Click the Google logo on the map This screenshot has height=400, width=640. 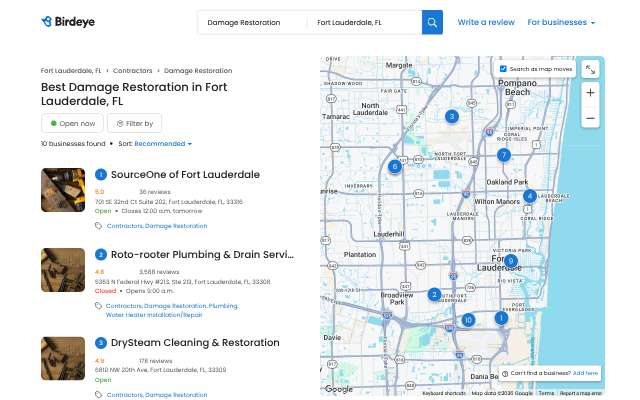pyautogui.click(x=338, y=389)
